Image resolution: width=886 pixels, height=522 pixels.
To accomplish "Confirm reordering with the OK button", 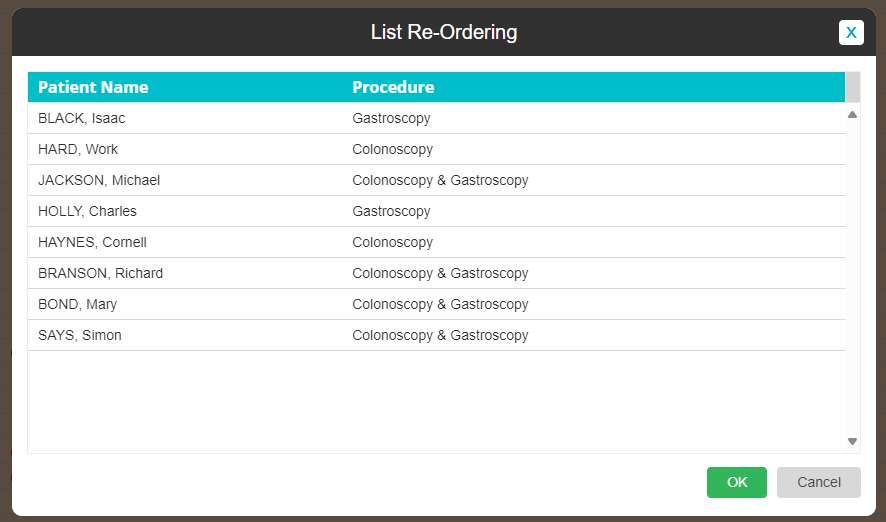I will (x=737, y=482).
